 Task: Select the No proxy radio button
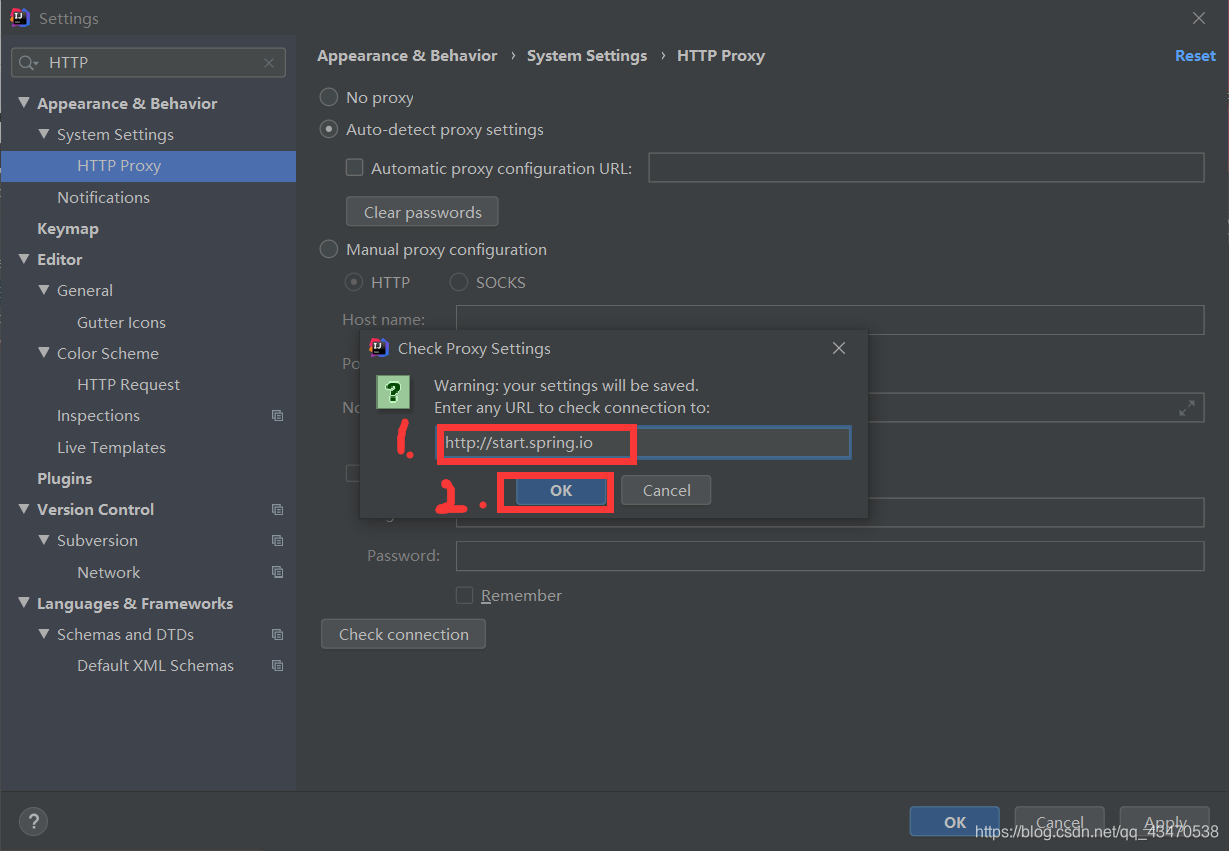tap(328, 97)
